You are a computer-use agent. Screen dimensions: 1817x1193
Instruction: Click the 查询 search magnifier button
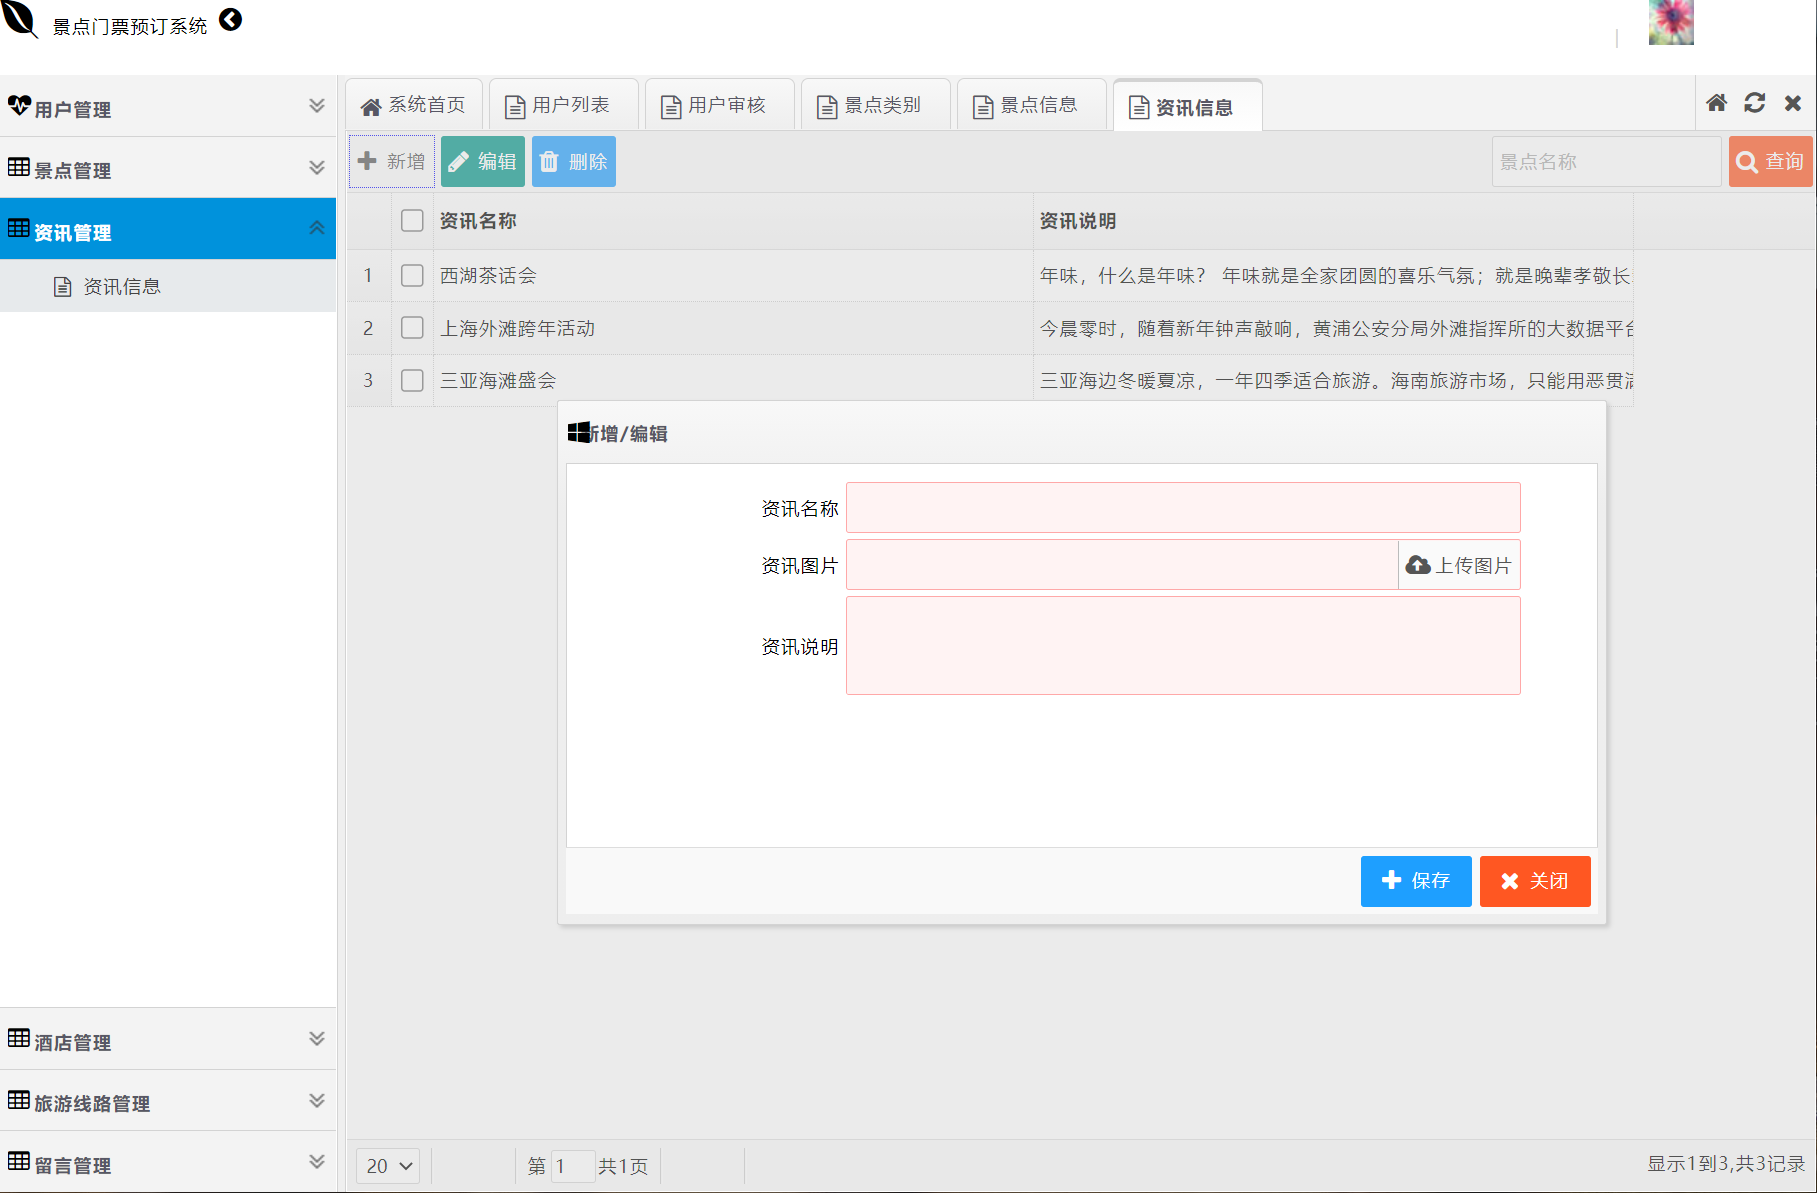click(x=1769, y=161)
